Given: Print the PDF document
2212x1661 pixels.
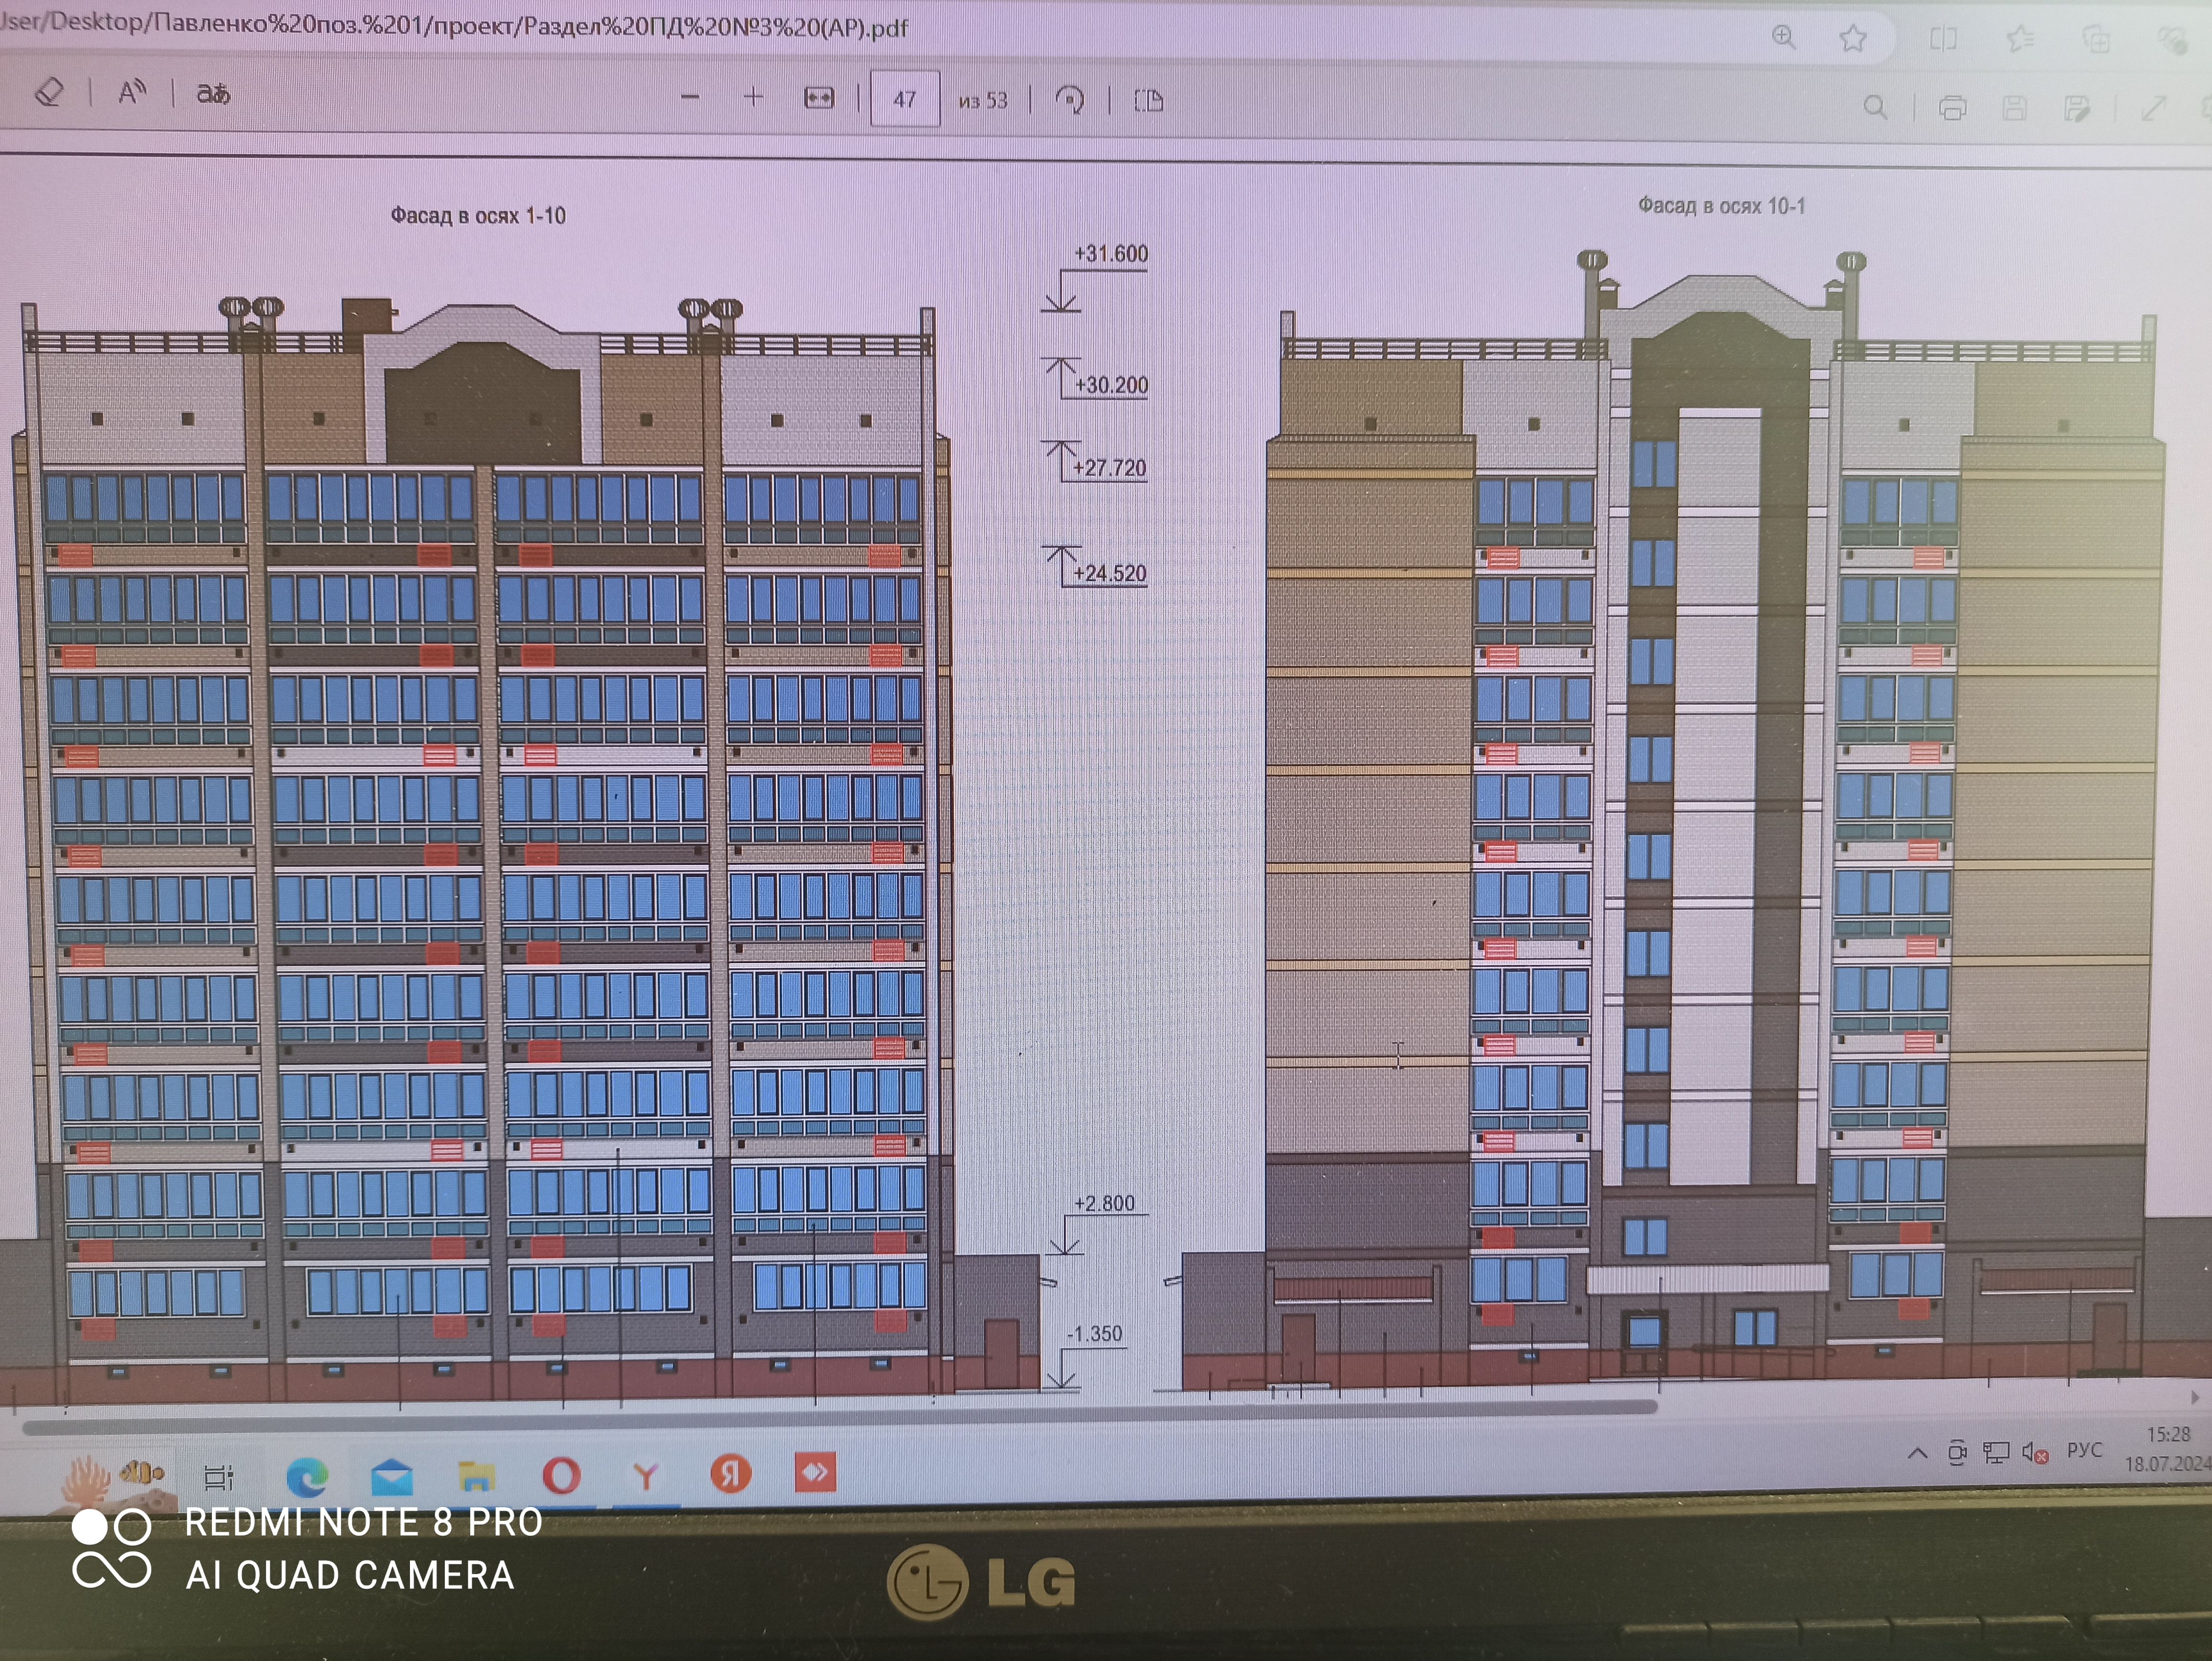Looking at the screenshot, I should (x=1952, y=108).
